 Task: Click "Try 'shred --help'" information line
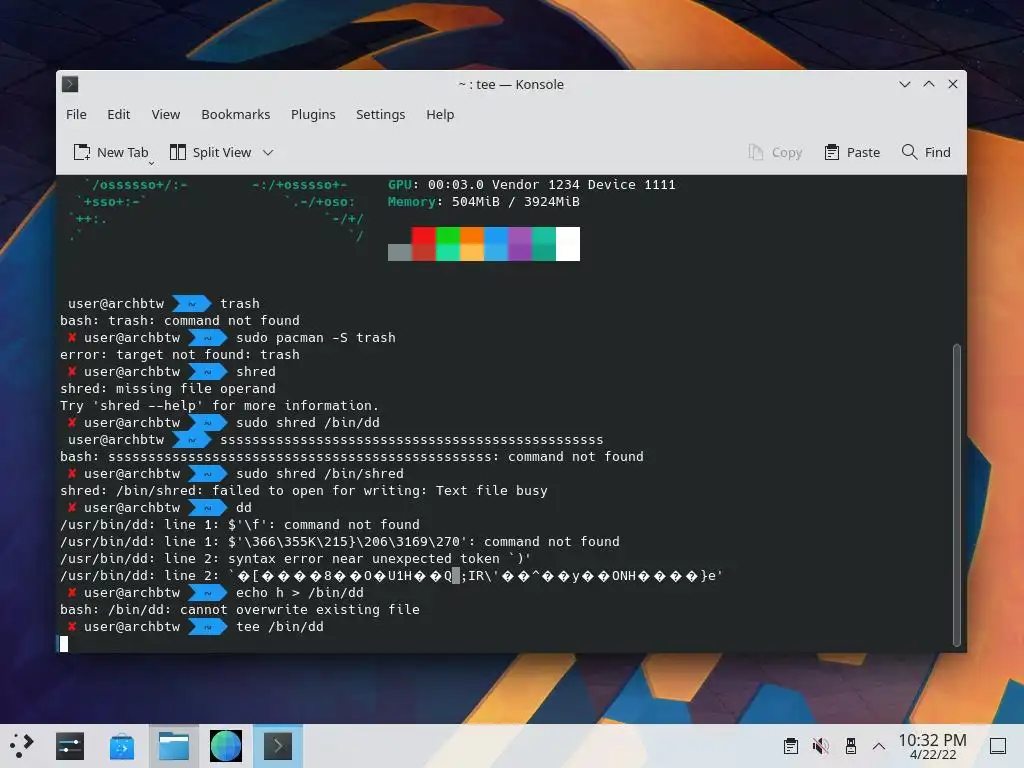pyautogui.click(x=219, y=406)
